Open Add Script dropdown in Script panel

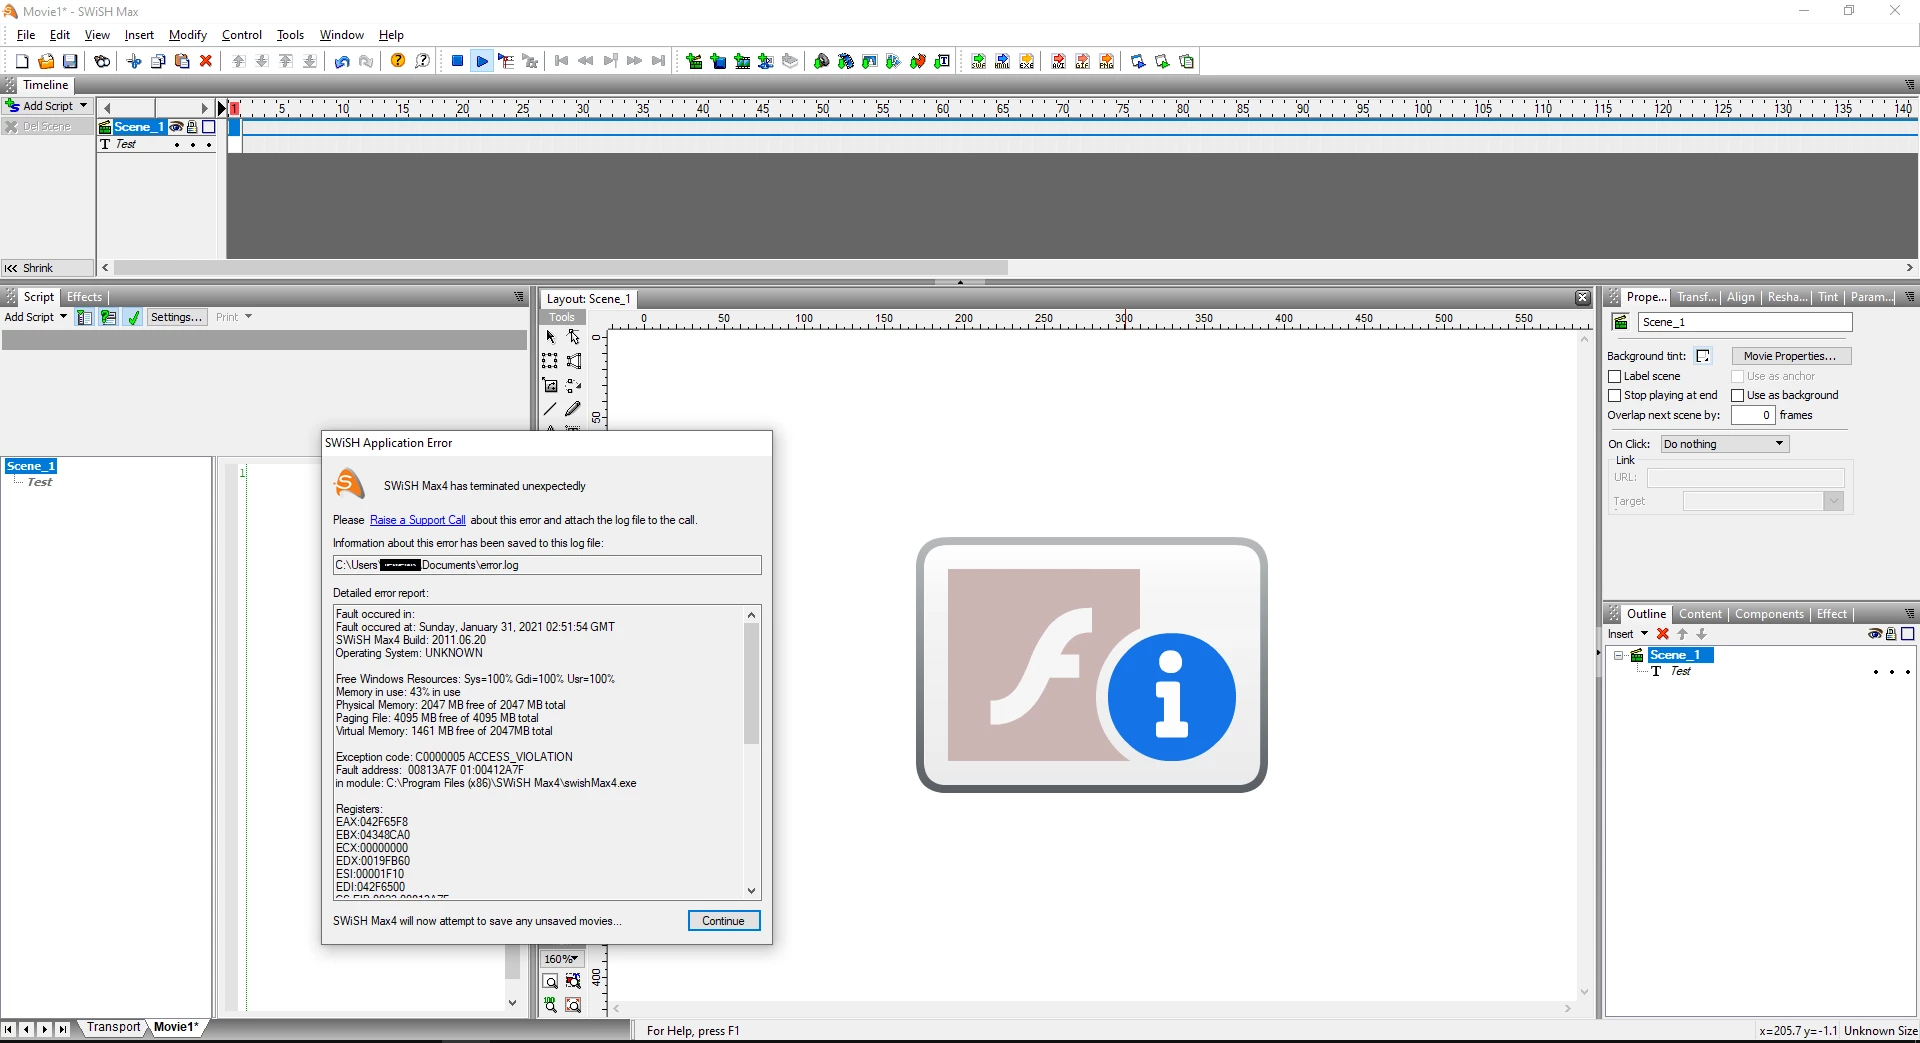point(36,318)
